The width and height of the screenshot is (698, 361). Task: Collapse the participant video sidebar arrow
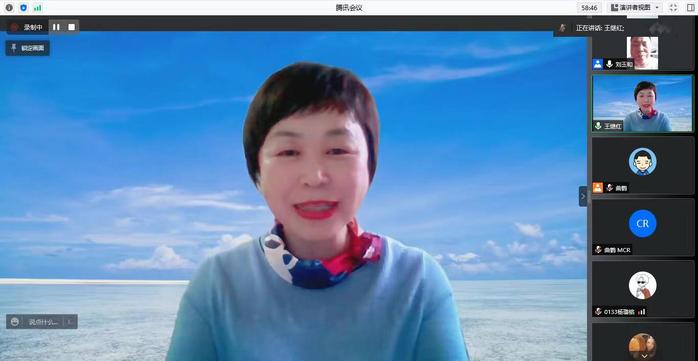(x=583, y=196)
